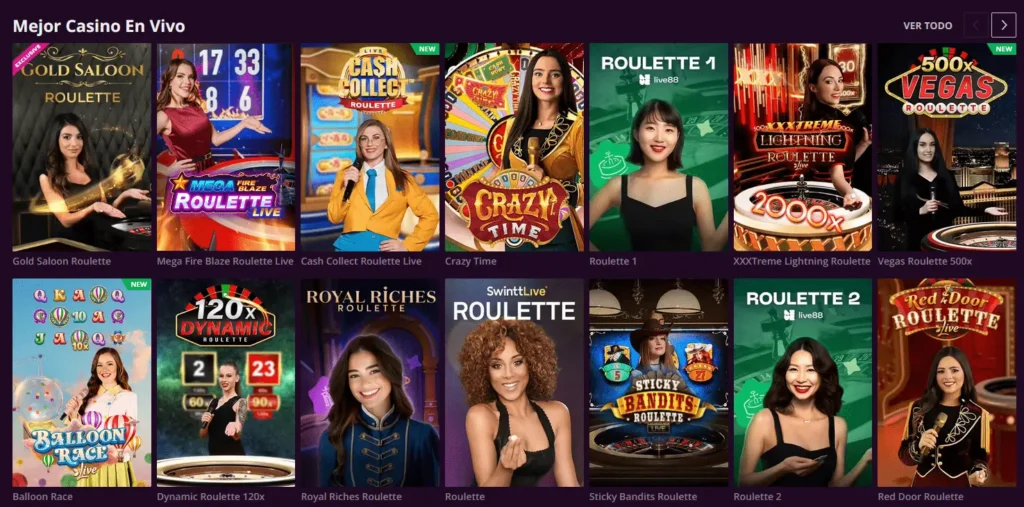The width and height of the screenshot is (1024, 507).
Task: Open the Gold Saloon Roulette game thumbnail
Action: tap(82, 147)
